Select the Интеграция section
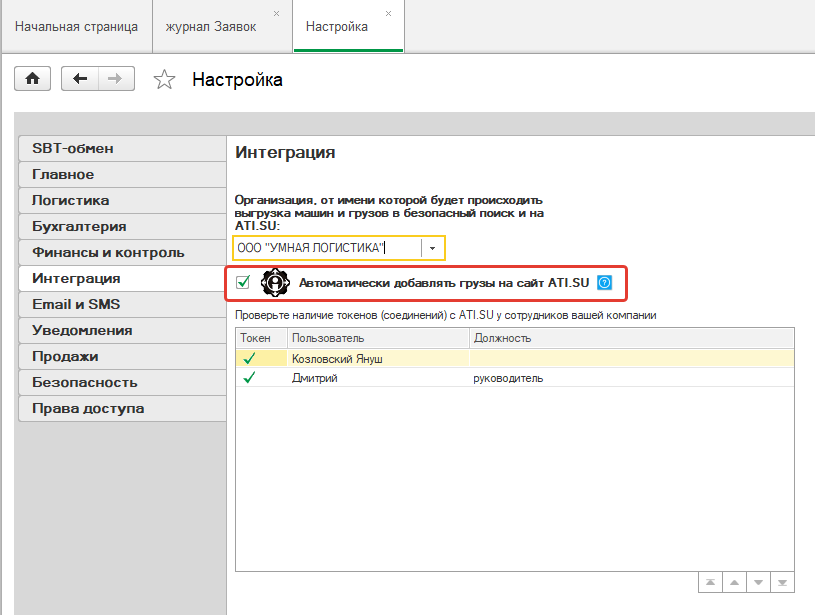 click(x=122, y=279)
